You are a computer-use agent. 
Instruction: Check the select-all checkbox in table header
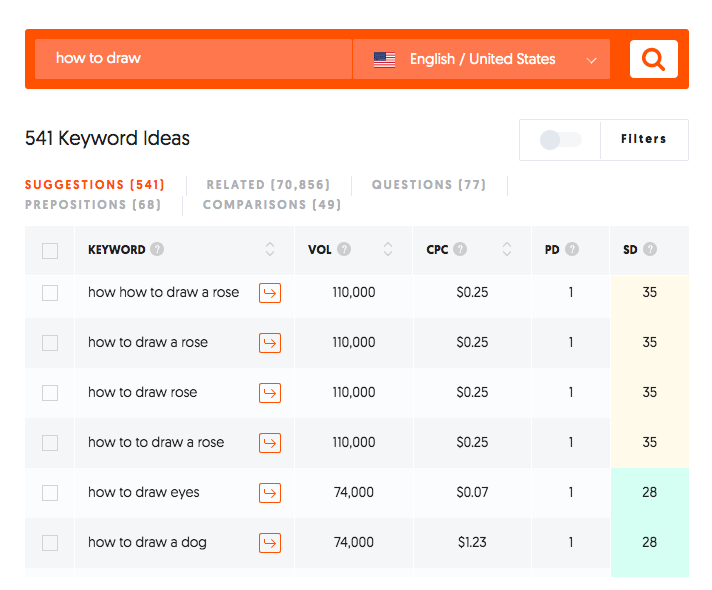pyautogui.click(x=50, y=251)
